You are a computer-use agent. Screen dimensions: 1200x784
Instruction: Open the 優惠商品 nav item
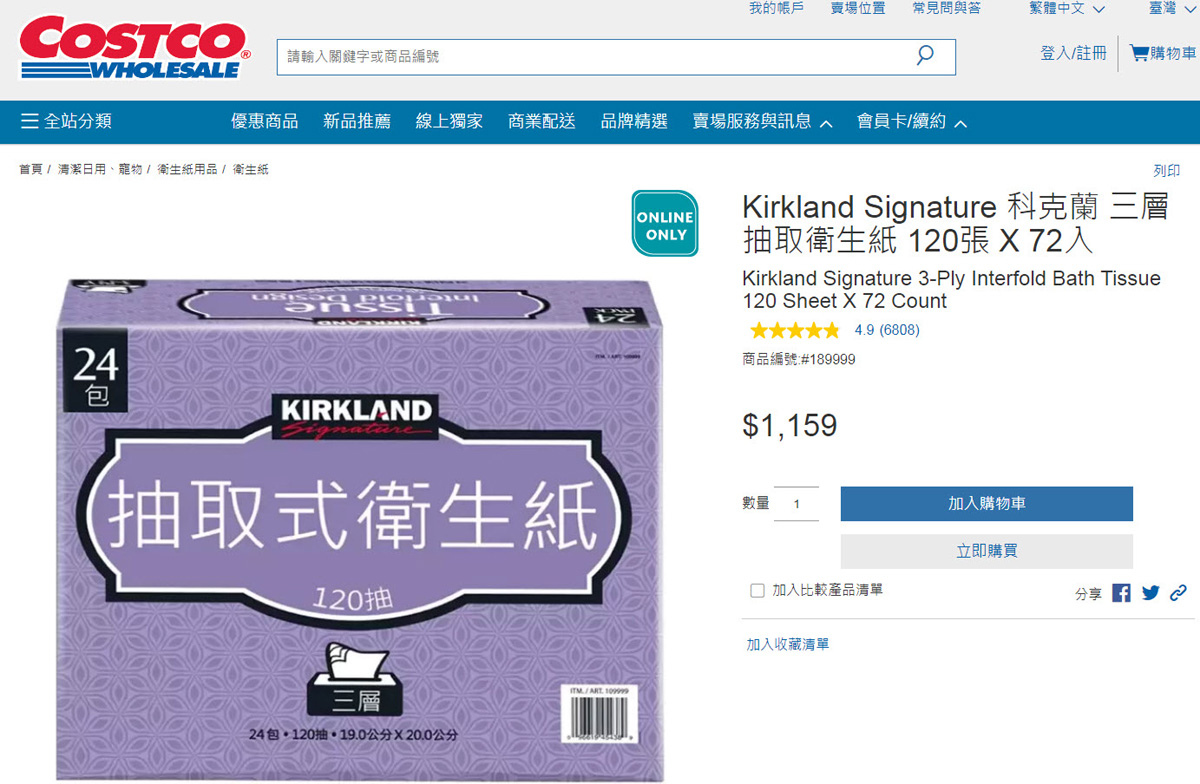tap(264, 122)
